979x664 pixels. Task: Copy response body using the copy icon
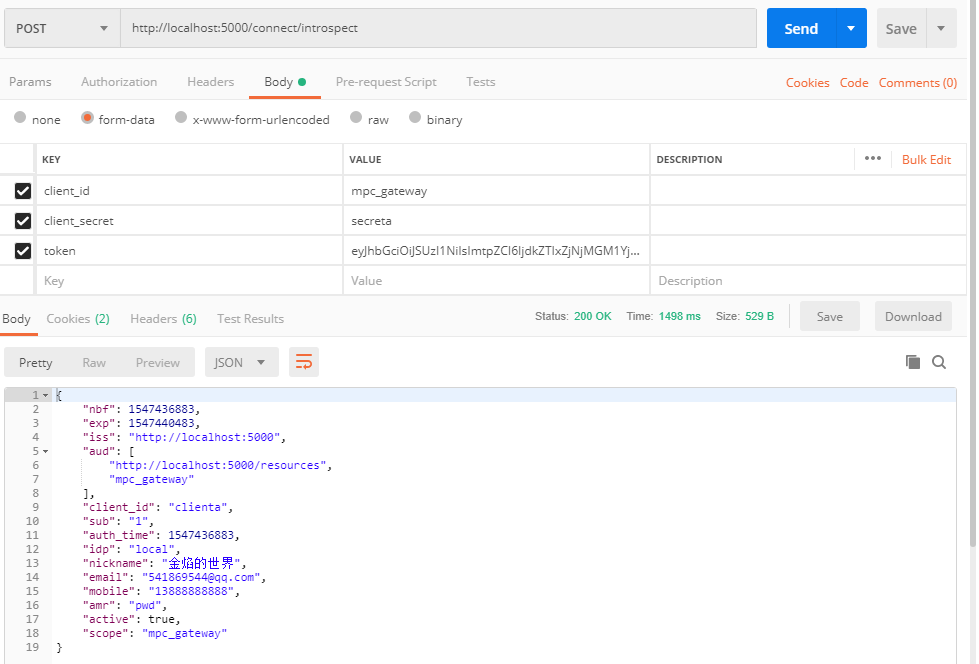(x=912, y=362)
